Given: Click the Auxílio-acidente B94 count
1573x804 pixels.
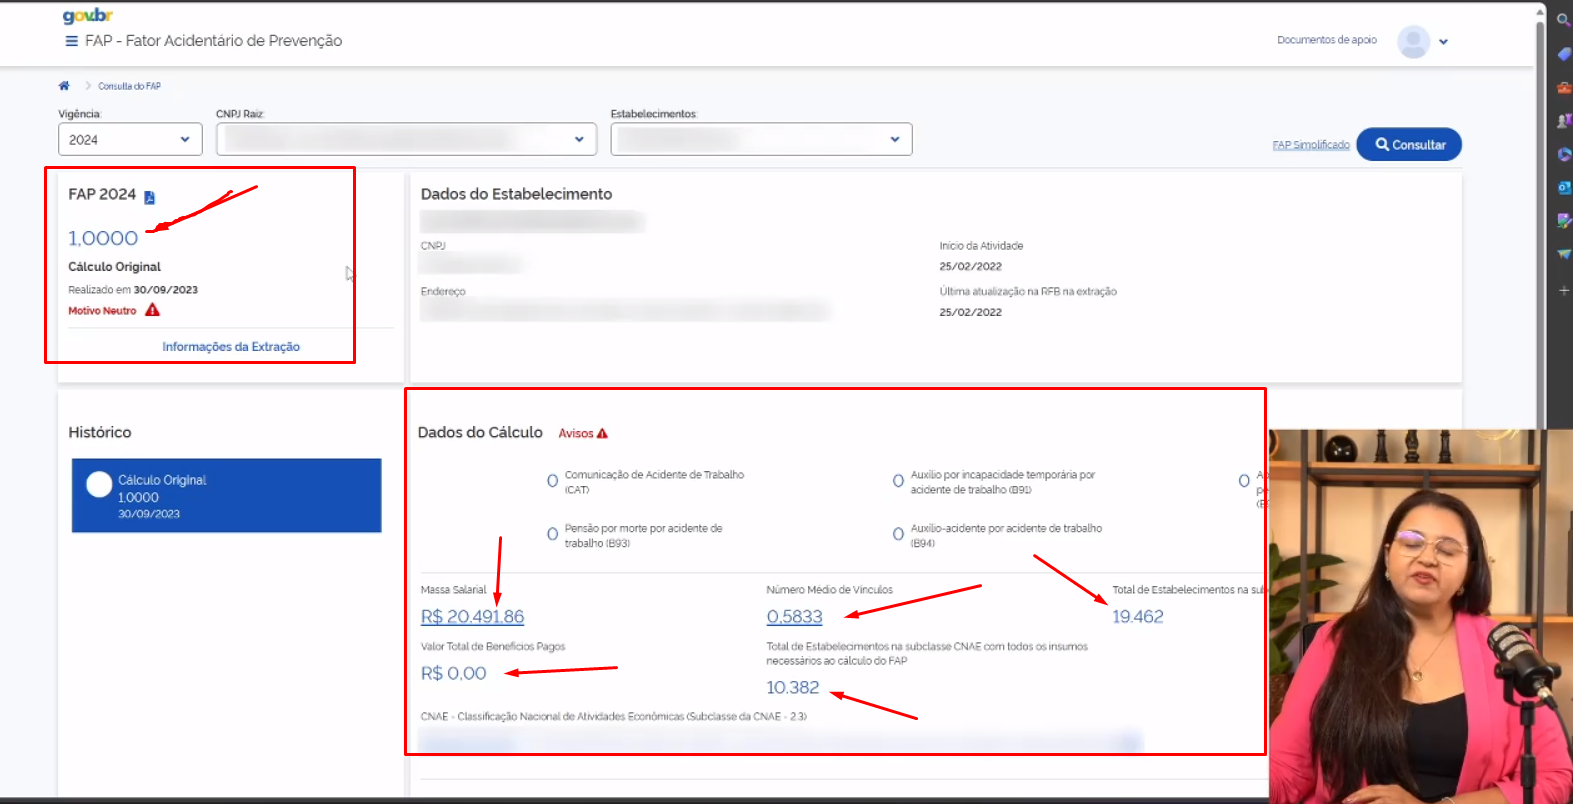Looking at the screenshot, I should point(898,535).
